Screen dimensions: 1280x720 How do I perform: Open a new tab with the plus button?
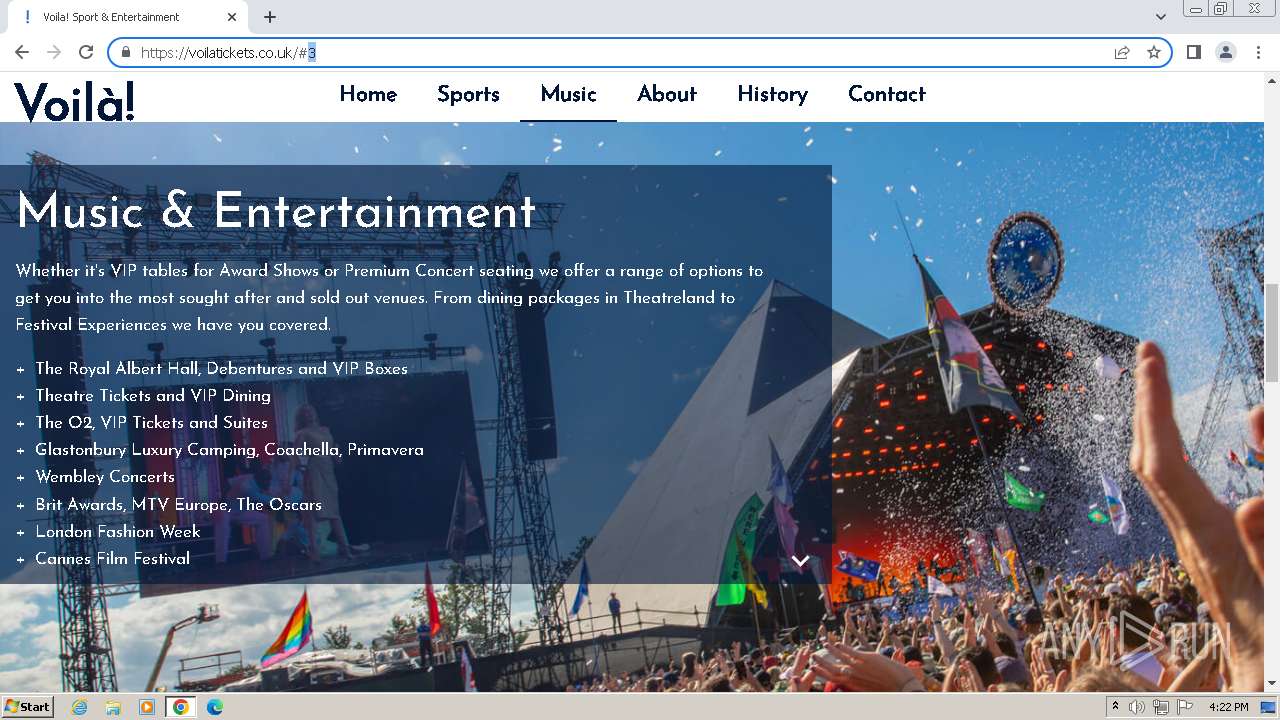click(x=270, y=17)
